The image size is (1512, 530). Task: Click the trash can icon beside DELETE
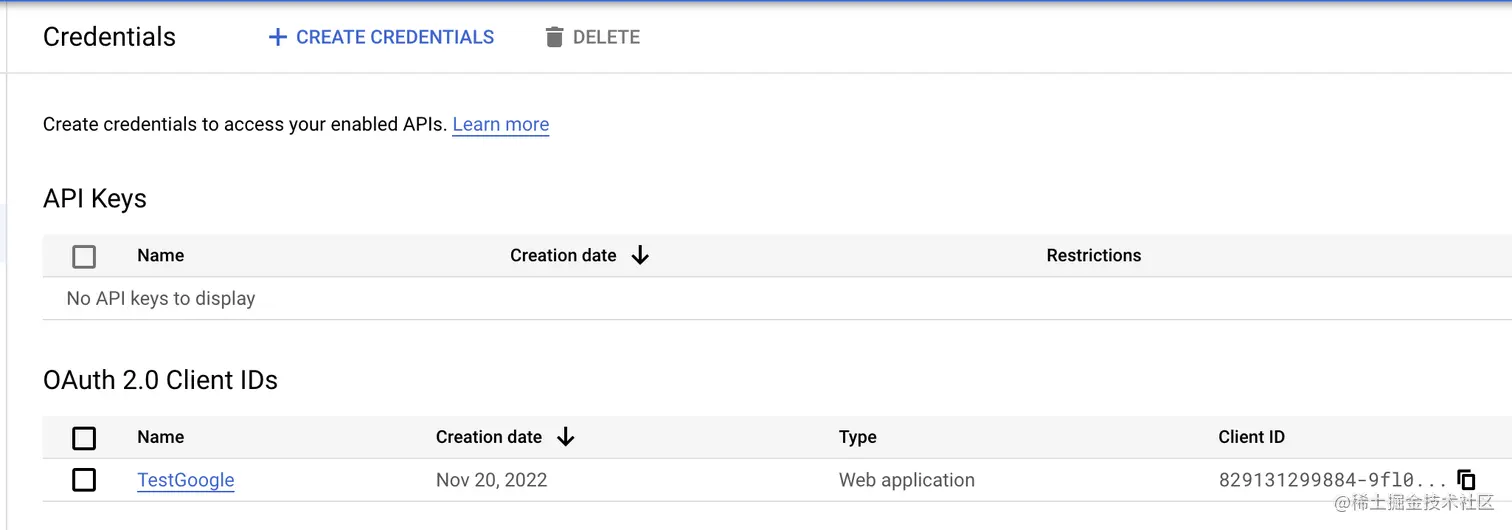(x=554, y=38)
